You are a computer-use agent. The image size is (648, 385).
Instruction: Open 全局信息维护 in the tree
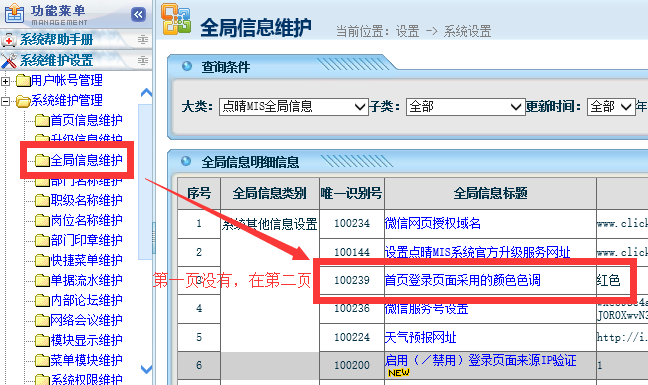[x=86, y=160]
